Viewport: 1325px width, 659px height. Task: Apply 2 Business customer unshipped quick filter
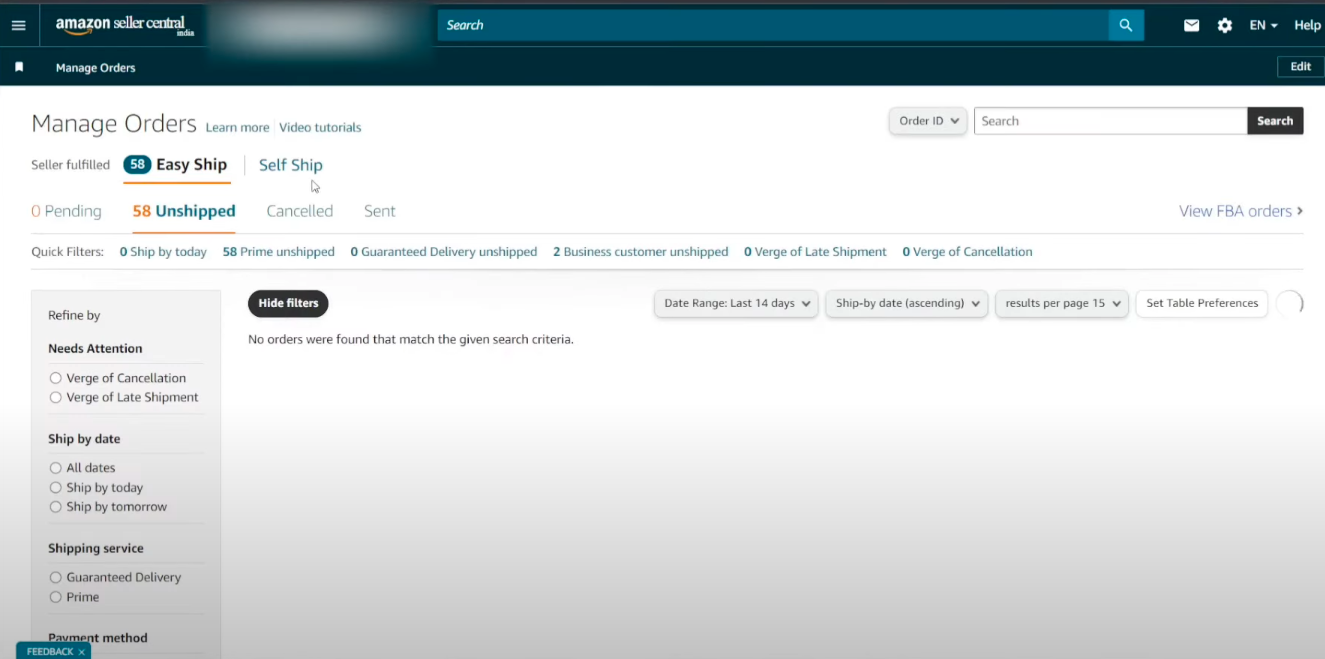641,252
